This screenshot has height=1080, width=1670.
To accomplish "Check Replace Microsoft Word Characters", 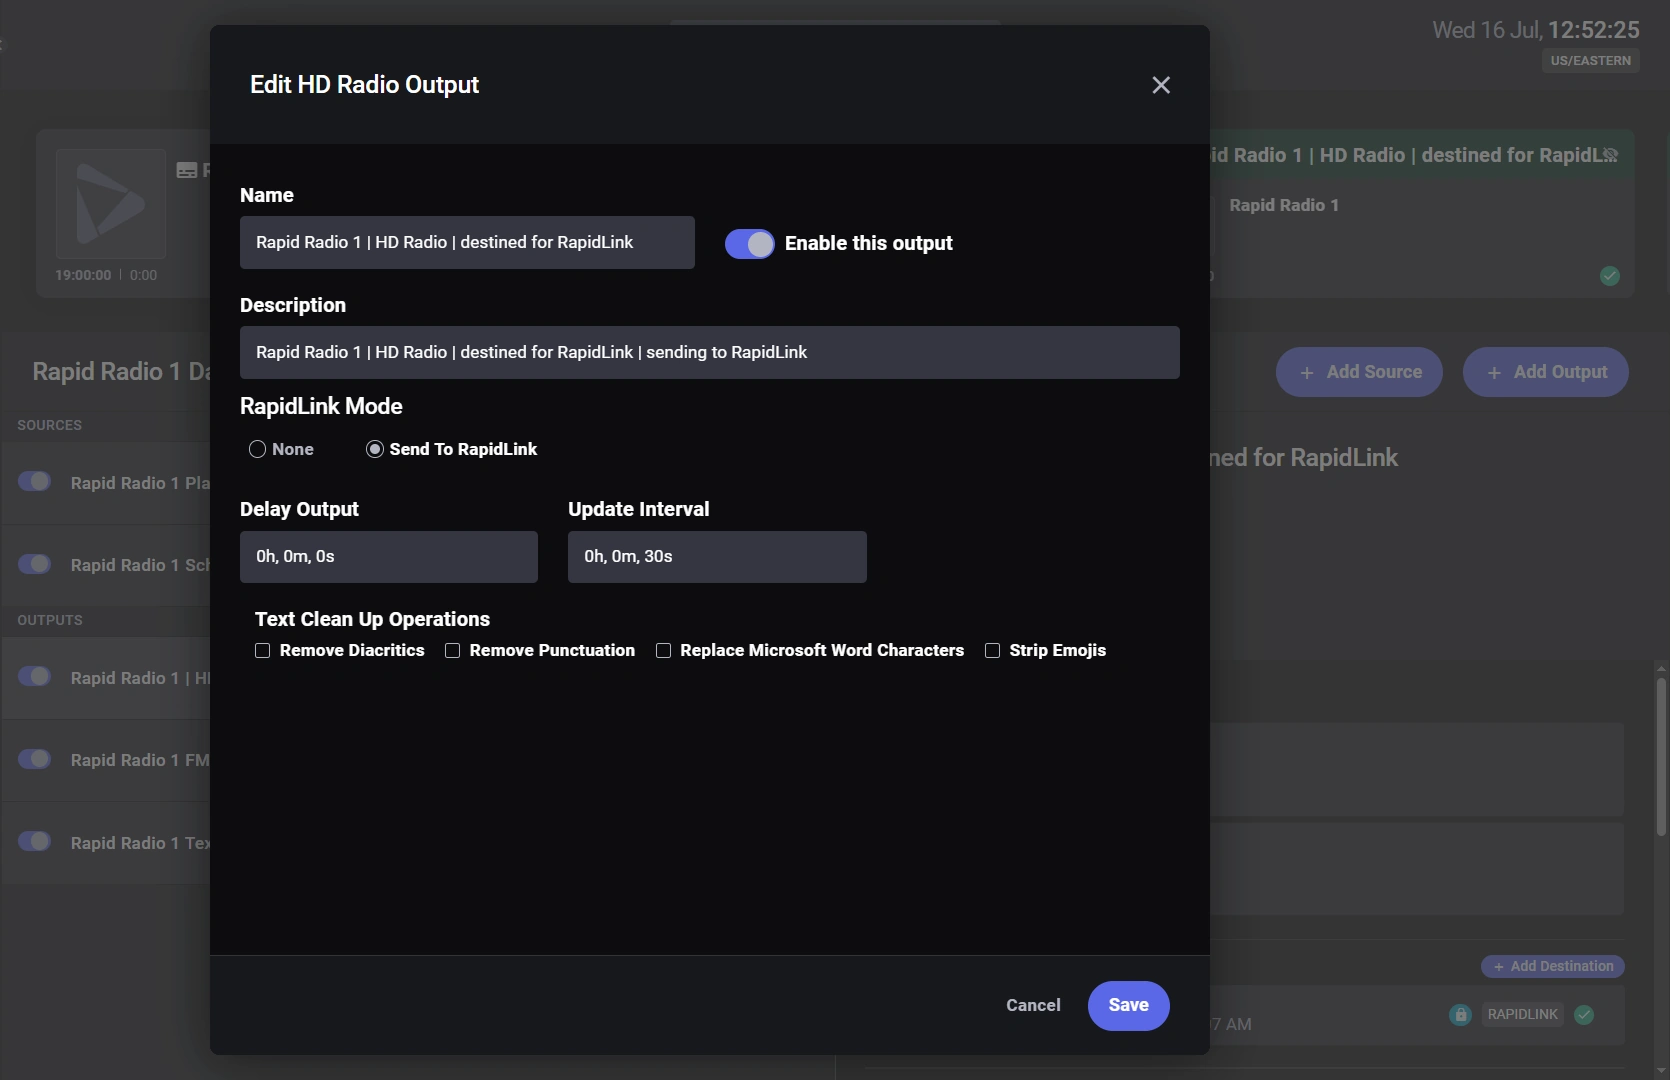I will 663,651.
